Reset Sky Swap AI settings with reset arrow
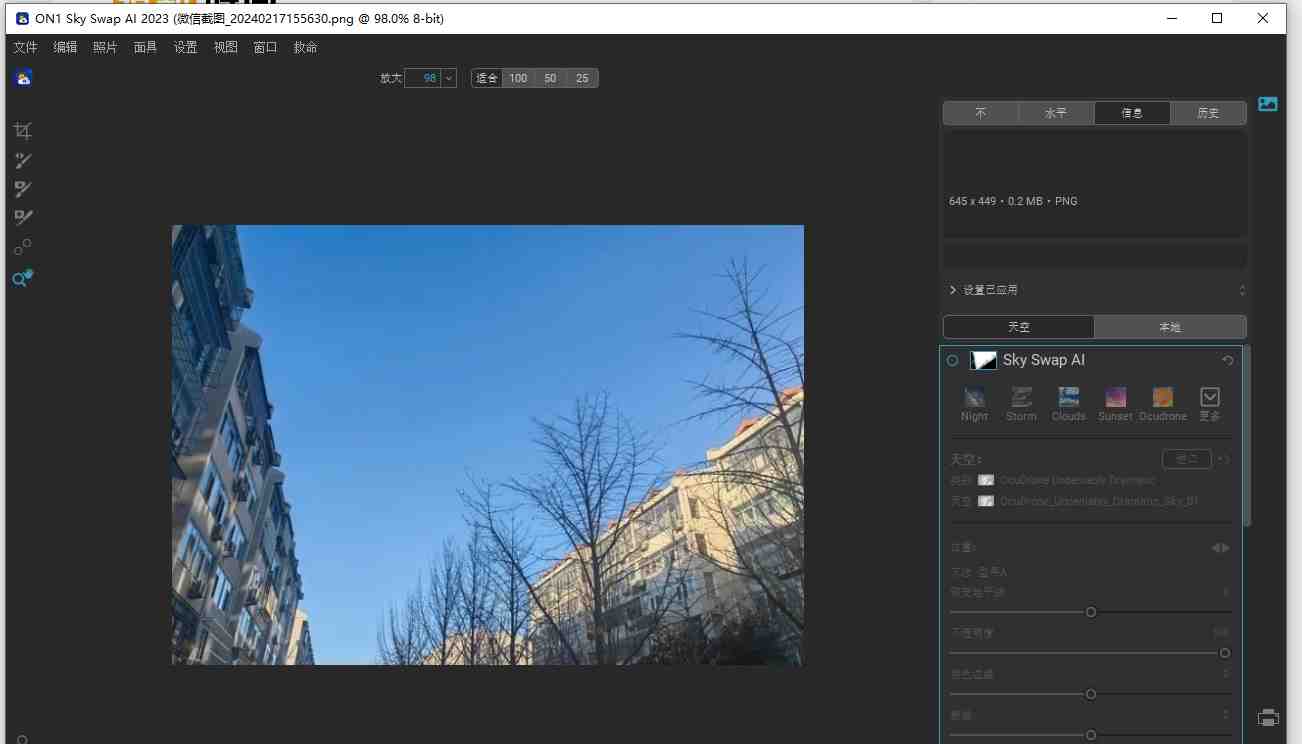 (1228, 360)
